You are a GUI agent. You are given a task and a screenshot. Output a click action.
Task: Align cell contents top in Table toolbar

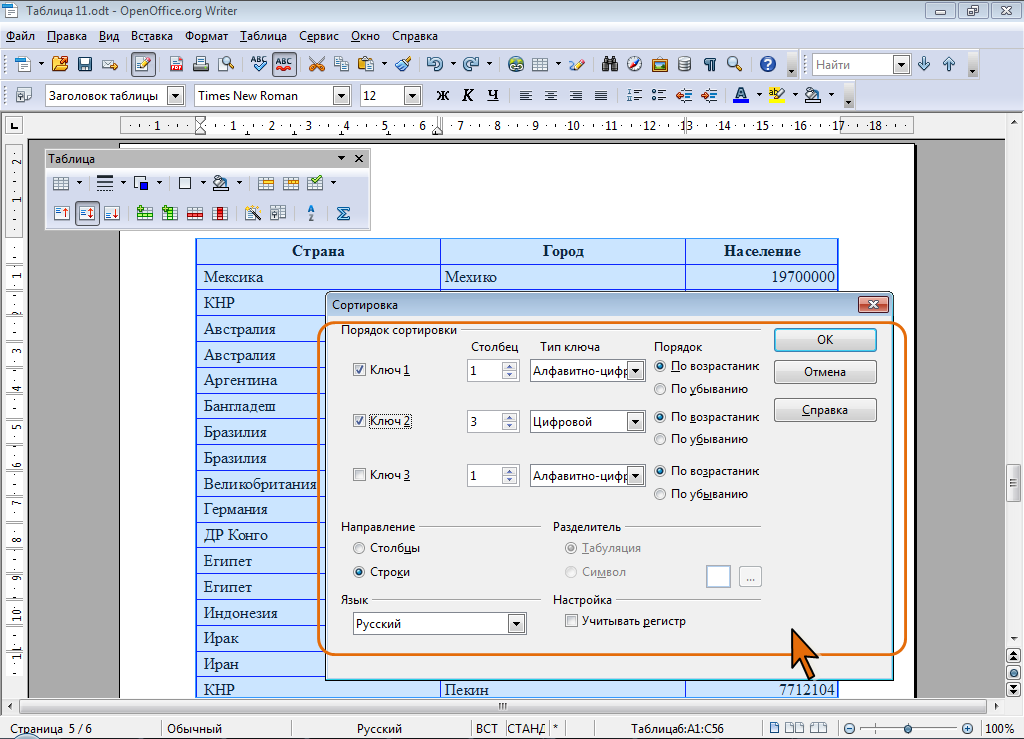tap(62, 213)
